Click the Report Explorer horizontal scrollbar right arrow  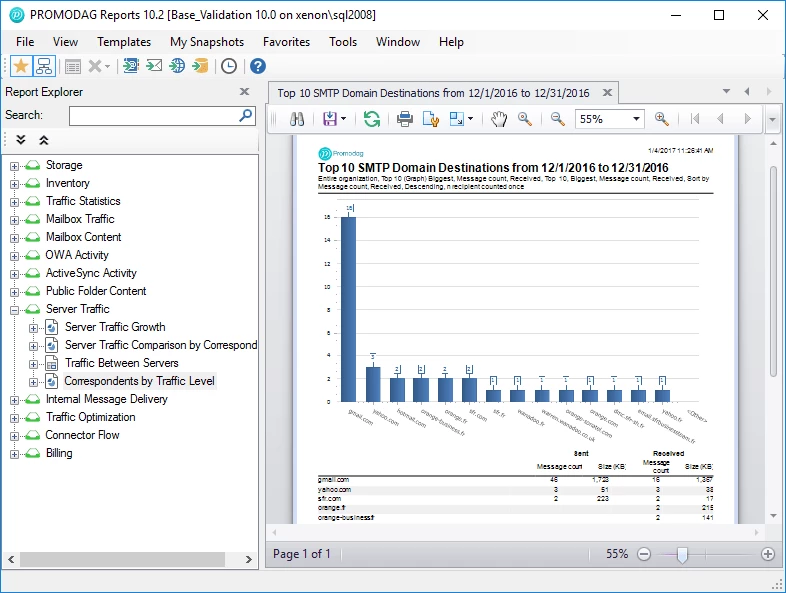tap(248, 559)
